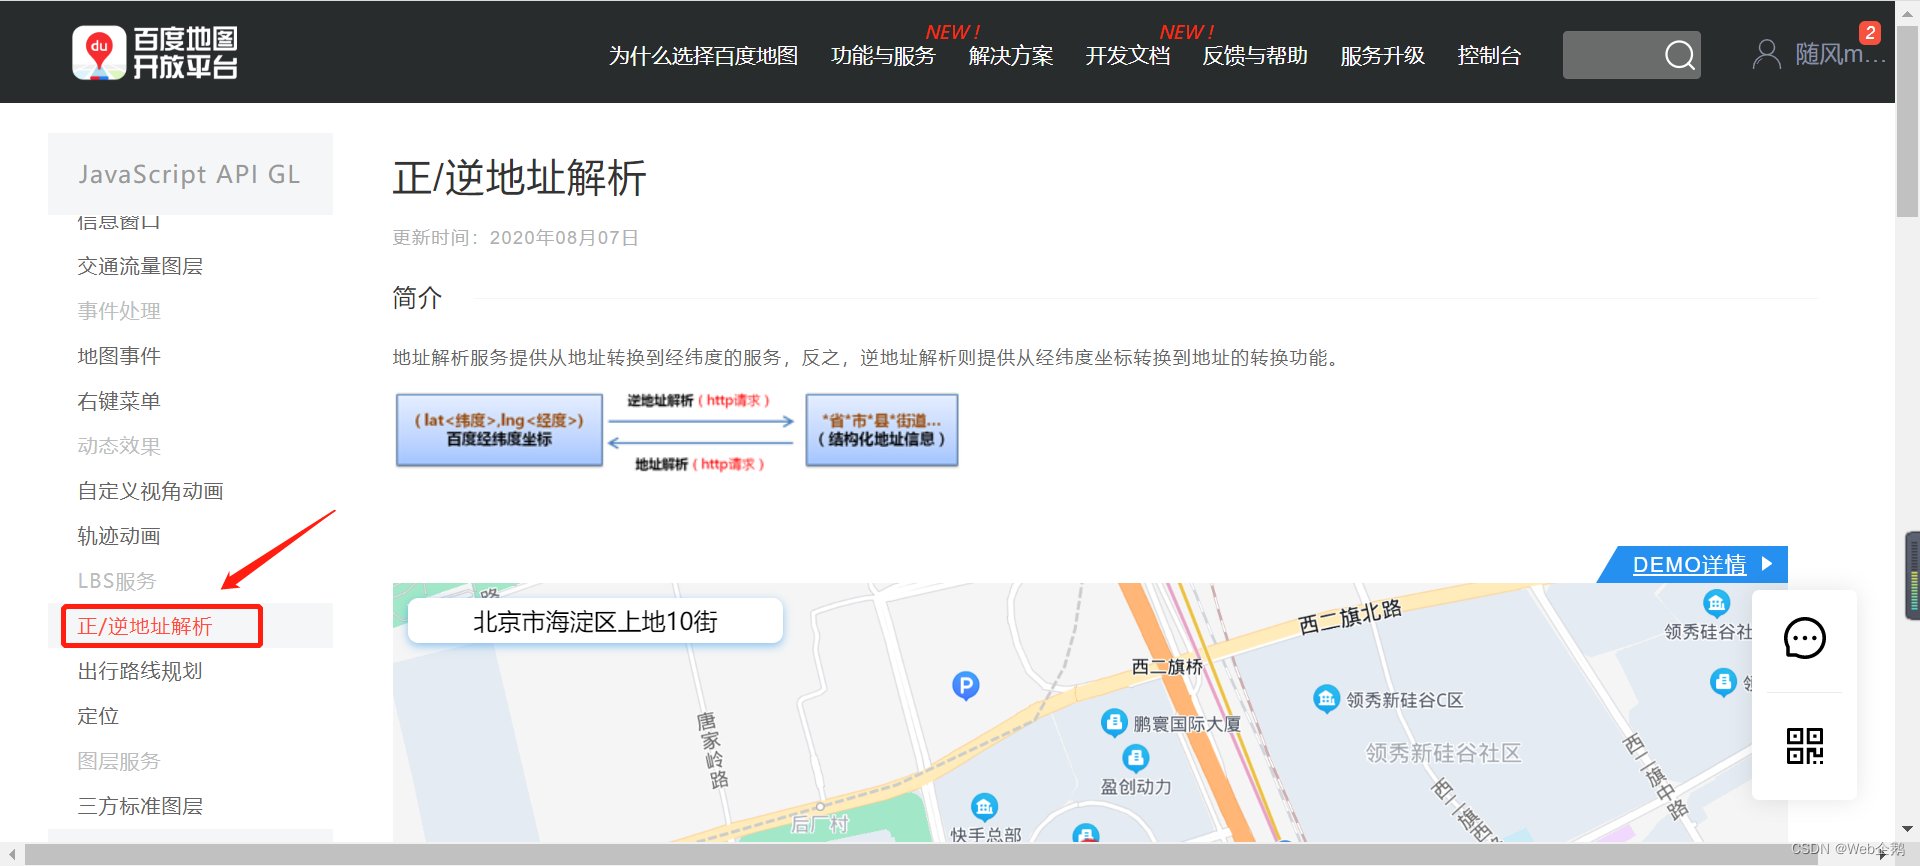Viewport: 1920px width, 866px height.
Task: Open 为什么选择百度地图 menu
Action: (703, 56)
